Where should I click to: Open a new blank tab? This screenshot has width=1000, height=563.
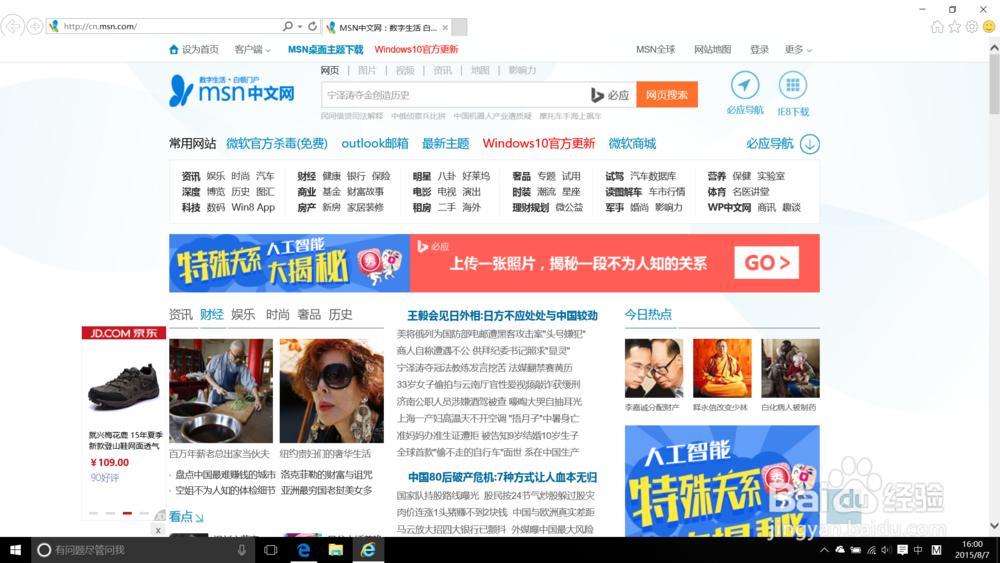click(459, 27)
